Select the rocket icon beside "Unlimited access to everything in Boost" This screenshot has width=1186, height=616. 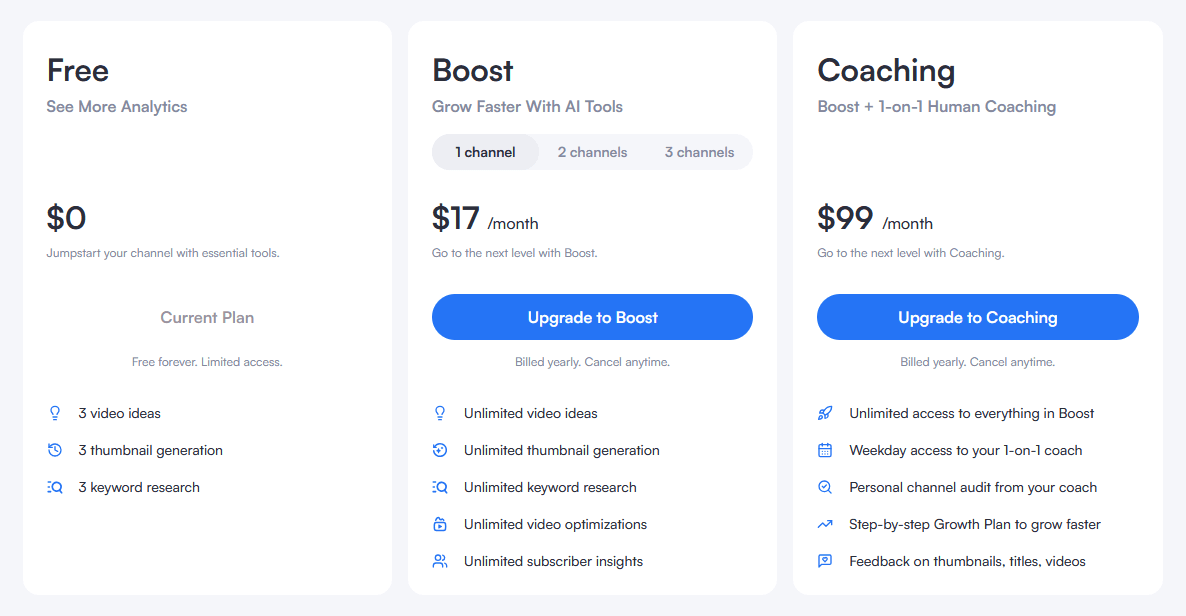click(825, 413)
